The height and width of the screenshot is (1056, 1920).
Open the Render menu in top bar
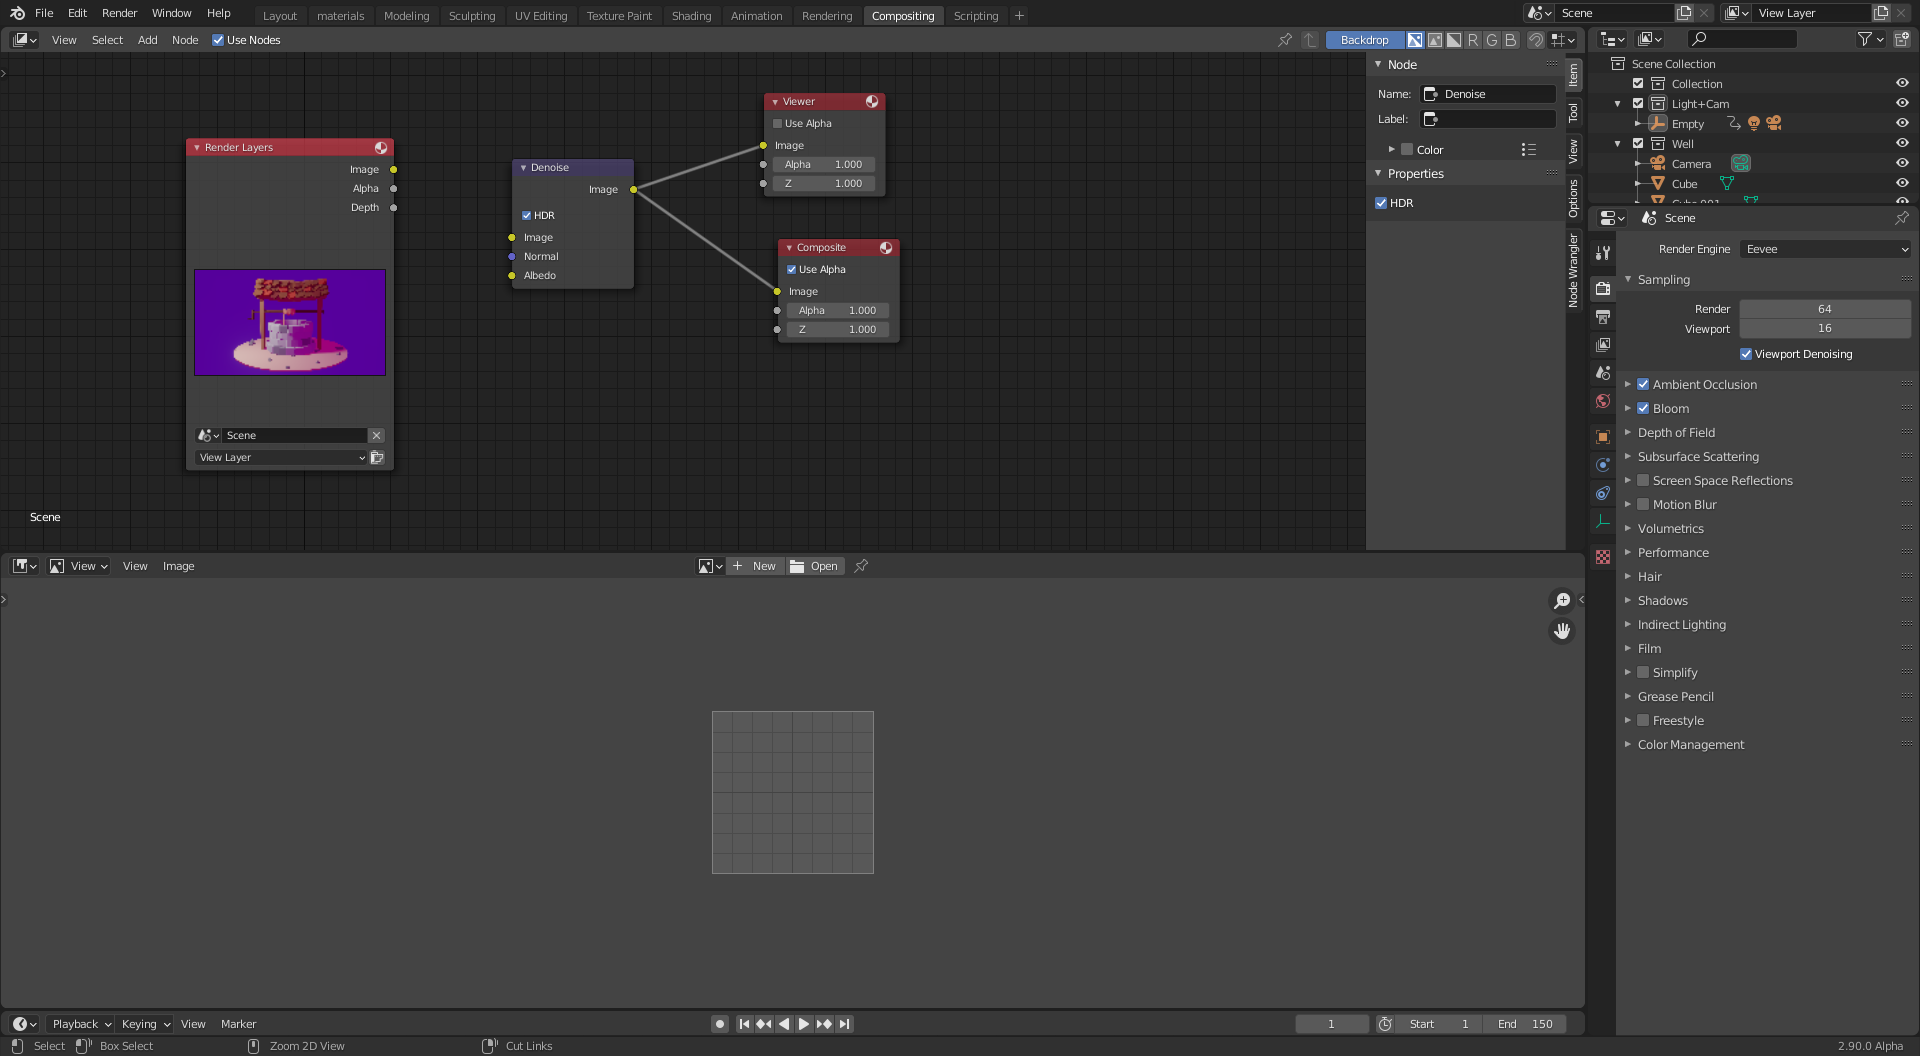pos(119,13)
